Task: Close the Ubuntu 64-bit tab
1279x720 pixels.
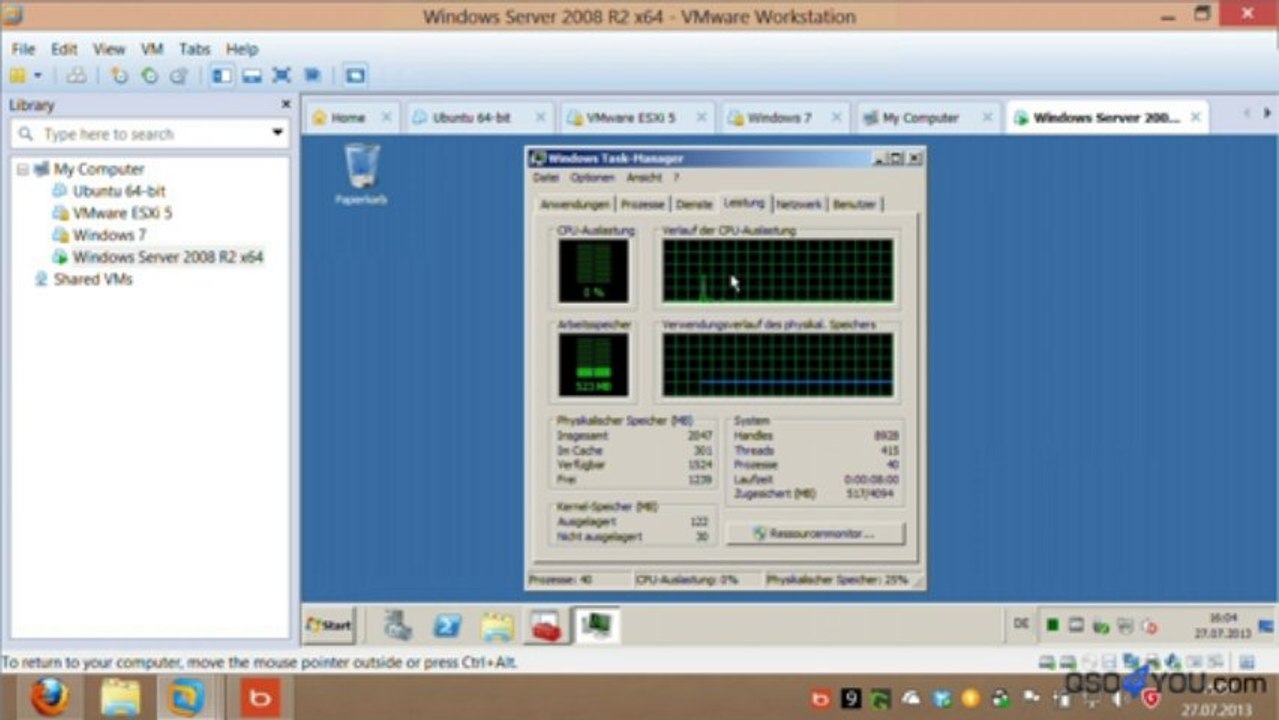Action: point(541,117)
